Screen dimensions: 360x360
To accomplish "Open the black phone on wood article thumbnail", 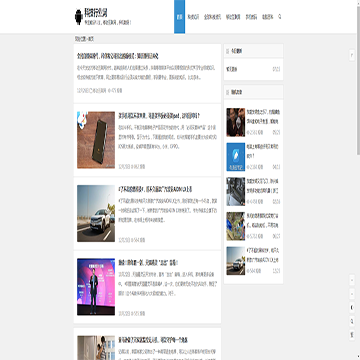I will click(96, 140).
